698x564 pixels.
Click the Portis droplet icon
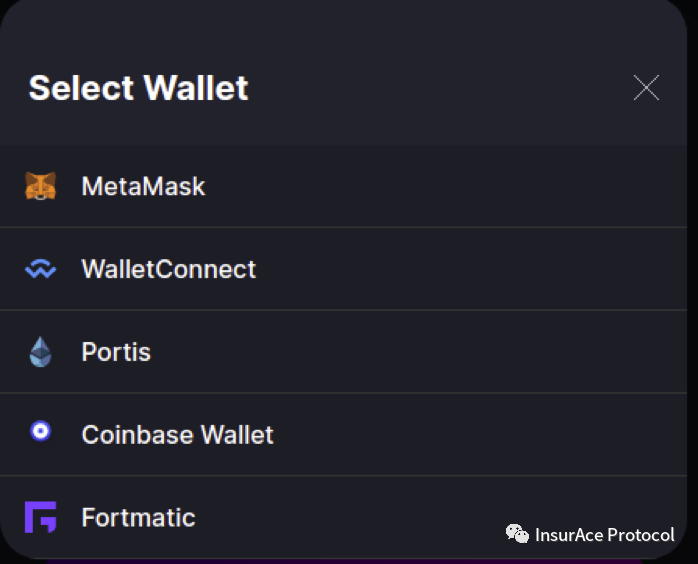point(41,352)
